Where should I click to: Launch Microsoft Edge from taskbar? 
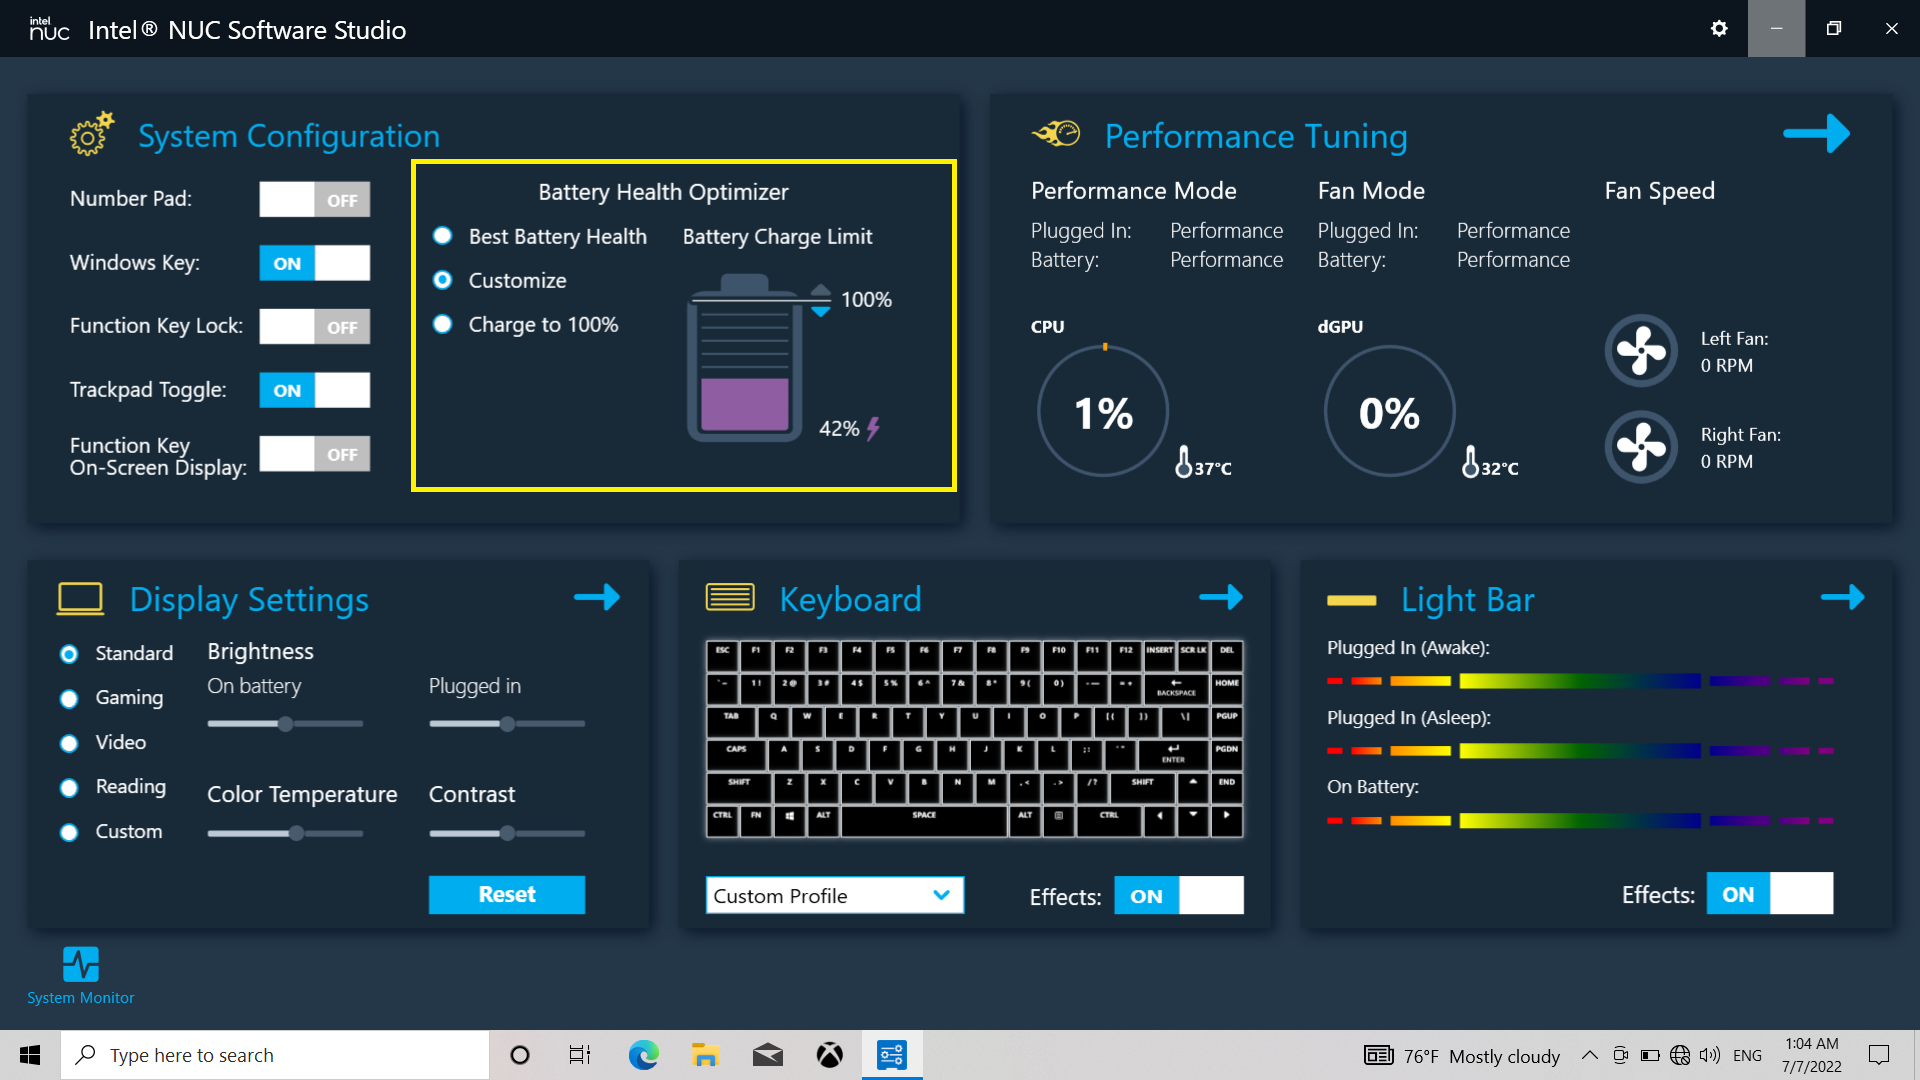tap(643, 1055)
